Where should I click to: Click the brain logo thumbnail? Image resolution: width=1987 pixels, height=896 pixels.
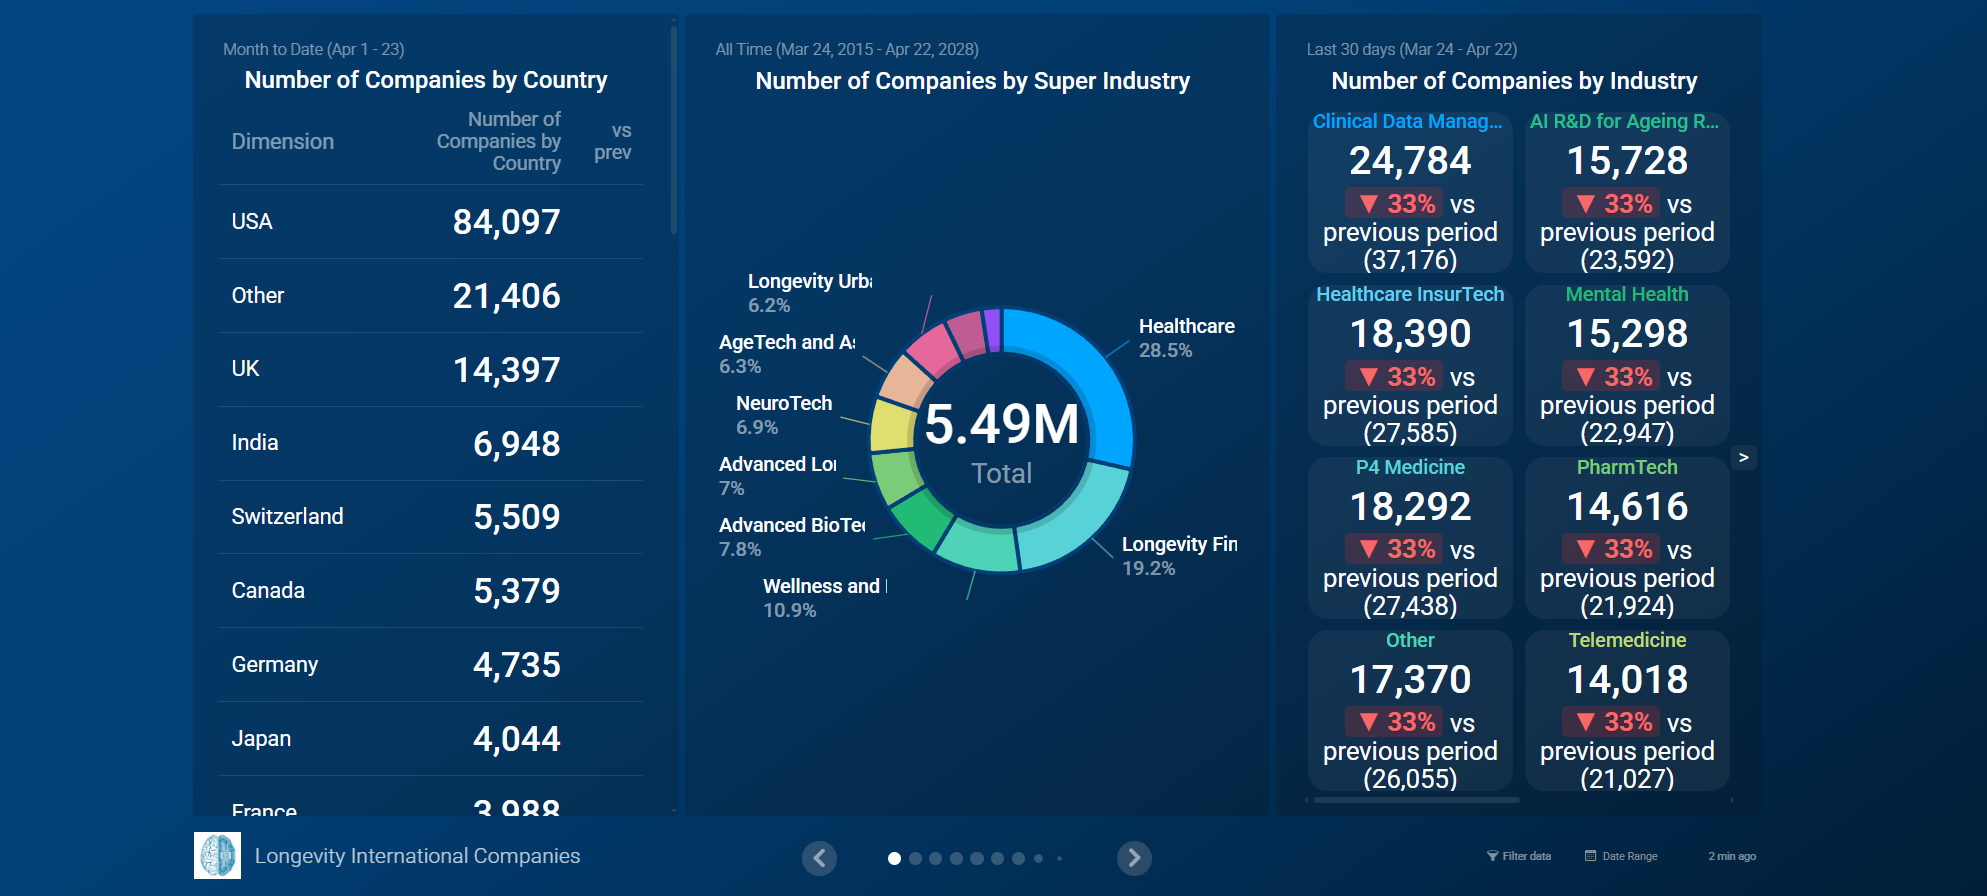[217, 856]
